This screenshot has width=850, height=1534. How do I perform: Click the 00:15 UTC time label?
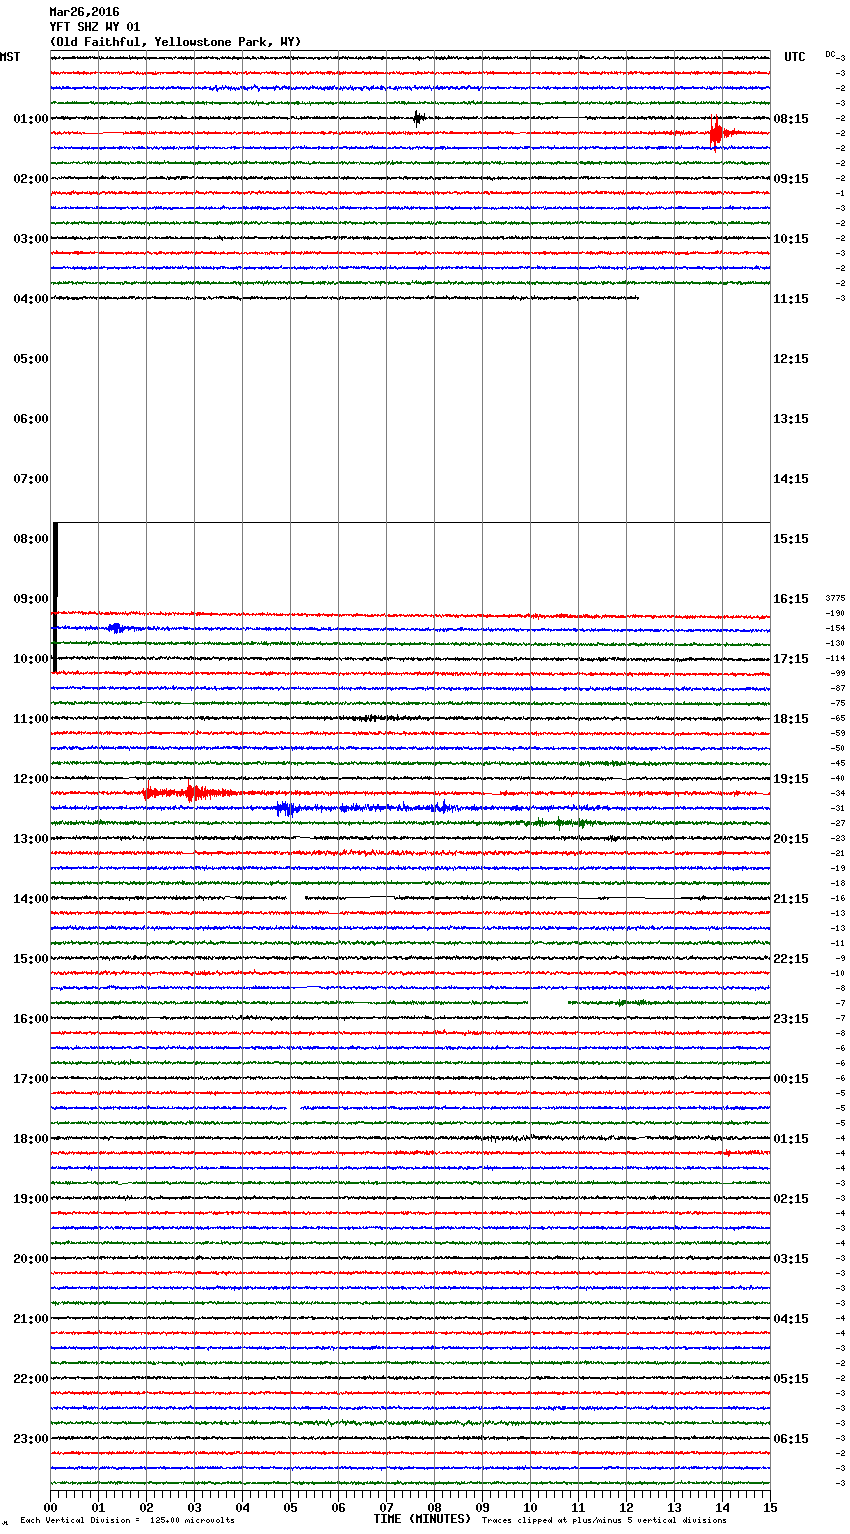[791, 1079]
